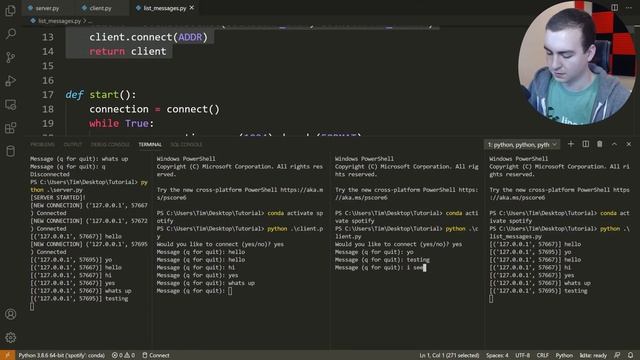Open the Remote Explorer view

pos(11,104)
